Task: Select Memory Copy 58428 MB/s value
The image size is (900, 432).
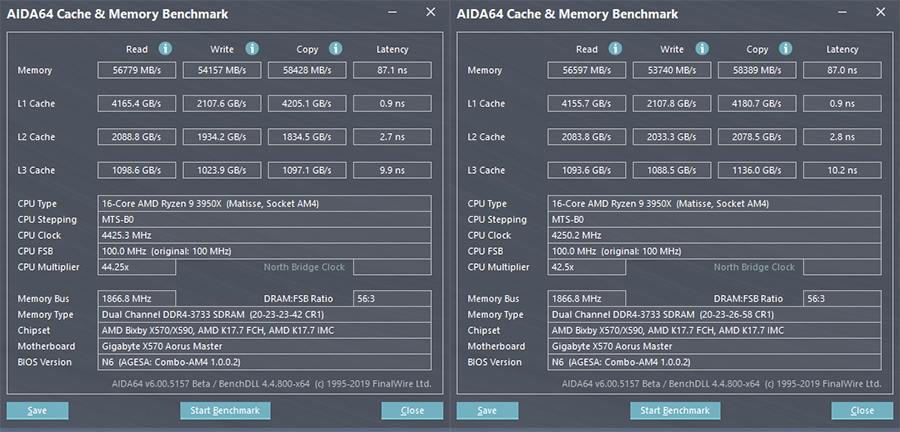Action: [307, 71]
